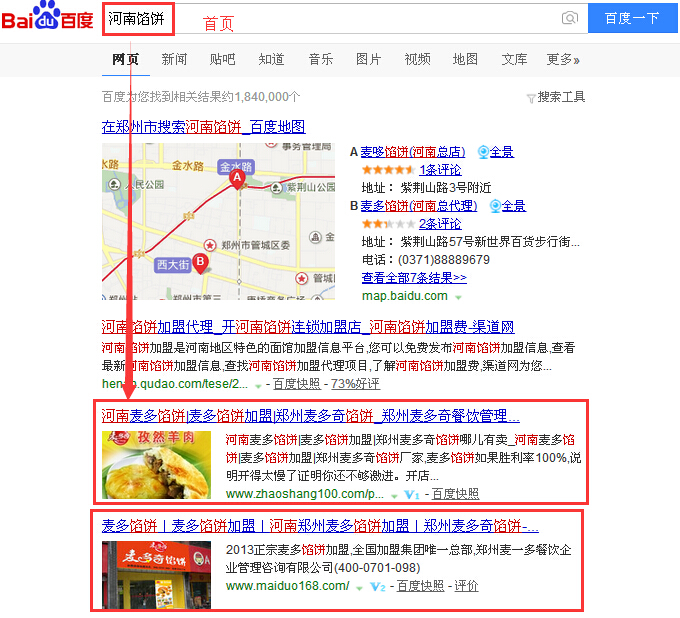The height and width of the screenshot is (618, 680).
Task: Open map.baidu.com source link
Action: coord(405,296)
